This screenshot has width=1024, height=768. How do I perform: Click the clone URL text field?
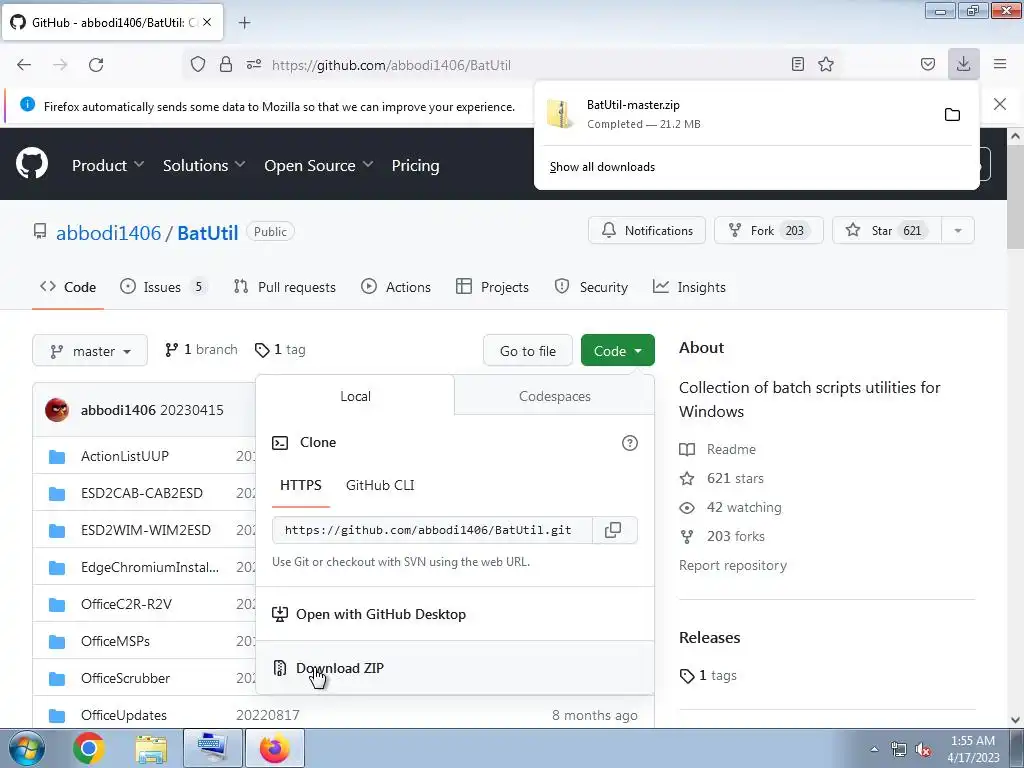tap(432, 530)
